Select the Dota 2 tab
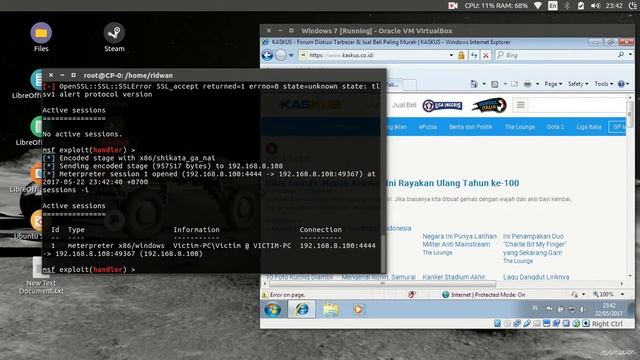The width and height of the screenshot is (640, 360). pos(555,127)
